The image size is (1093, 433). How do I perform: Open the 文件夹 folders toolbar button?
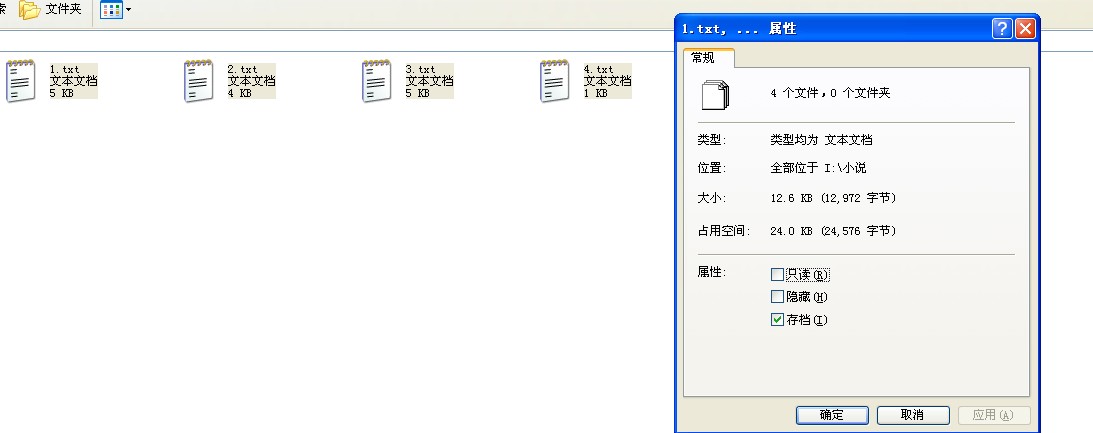(50, 10)
